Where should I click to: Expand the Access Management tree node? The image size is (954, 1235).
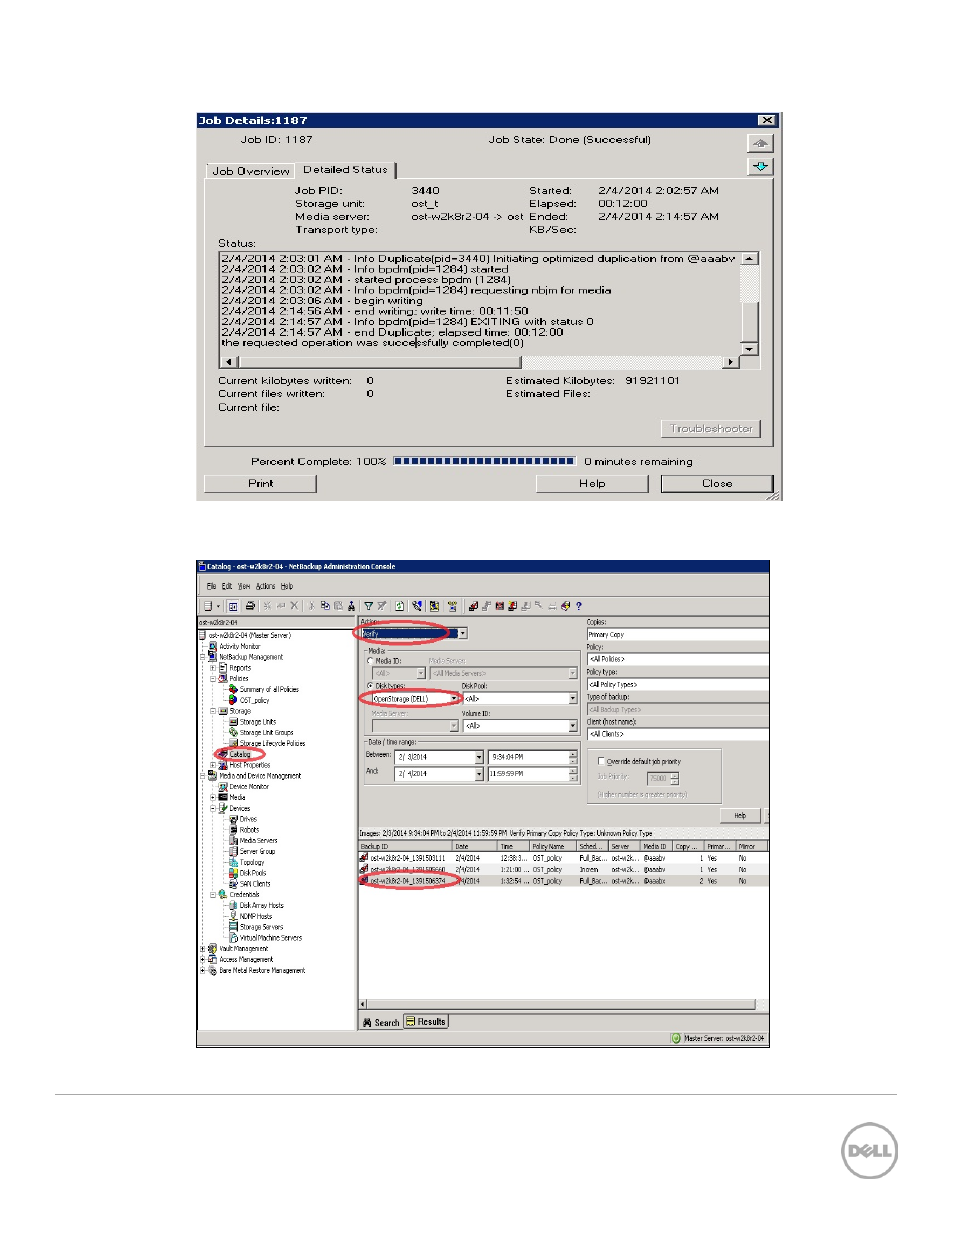(x=202, y=959)
